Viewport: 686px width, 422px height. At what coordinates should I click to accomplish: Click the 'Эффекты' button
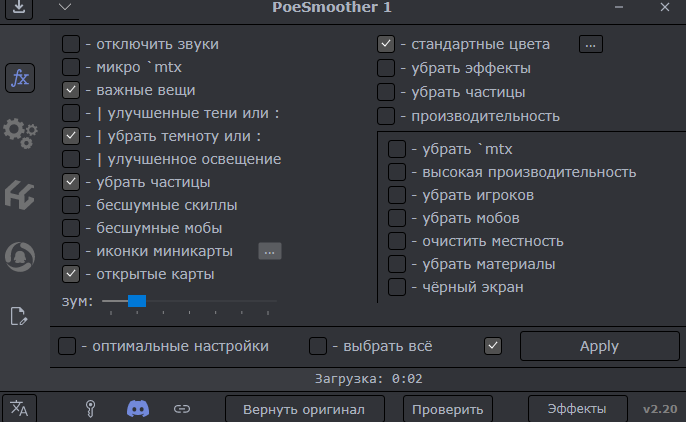(x=578, y=409)
